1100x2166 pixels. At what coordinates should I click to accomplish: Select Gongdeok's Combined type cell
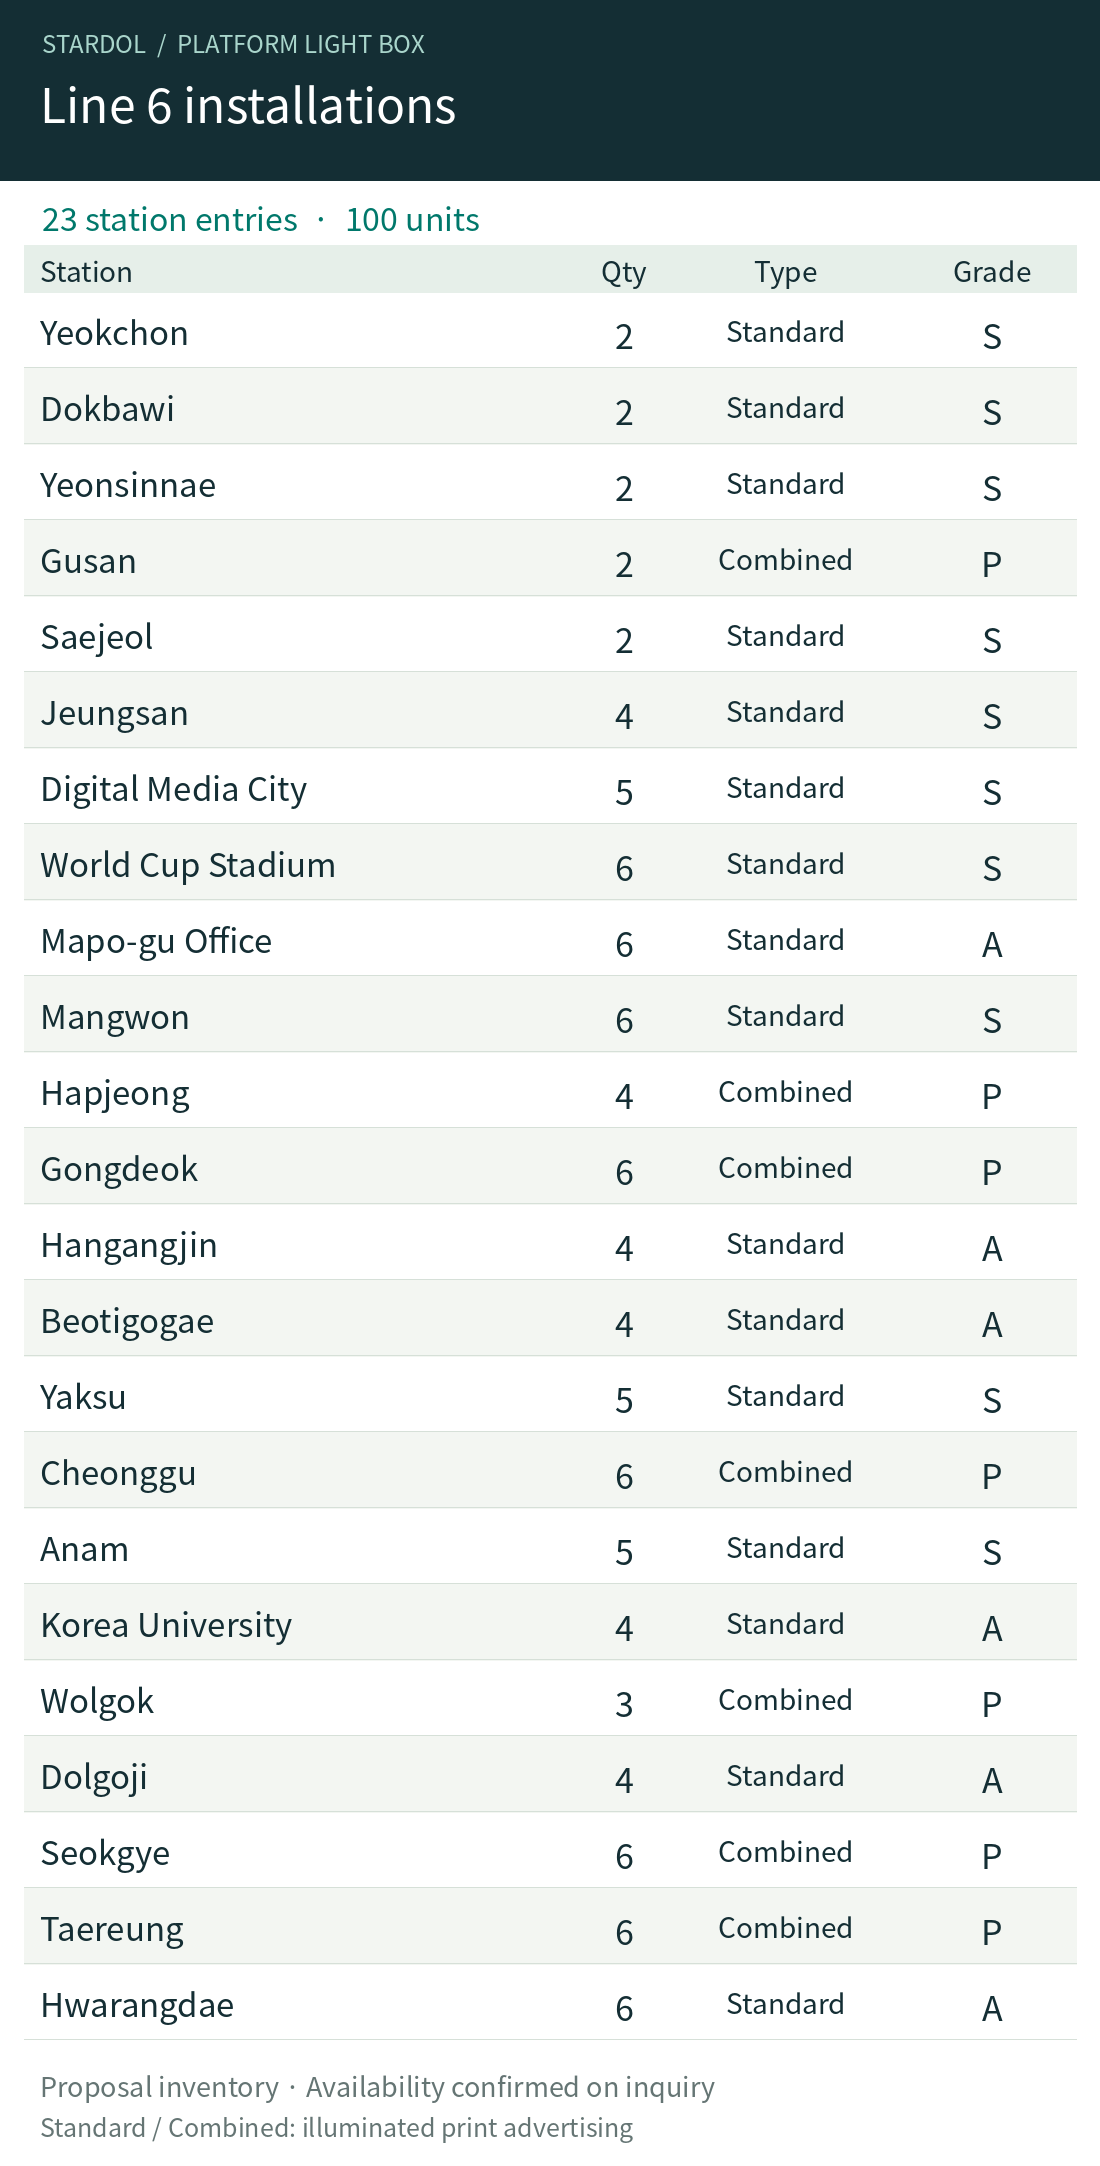785,1168
